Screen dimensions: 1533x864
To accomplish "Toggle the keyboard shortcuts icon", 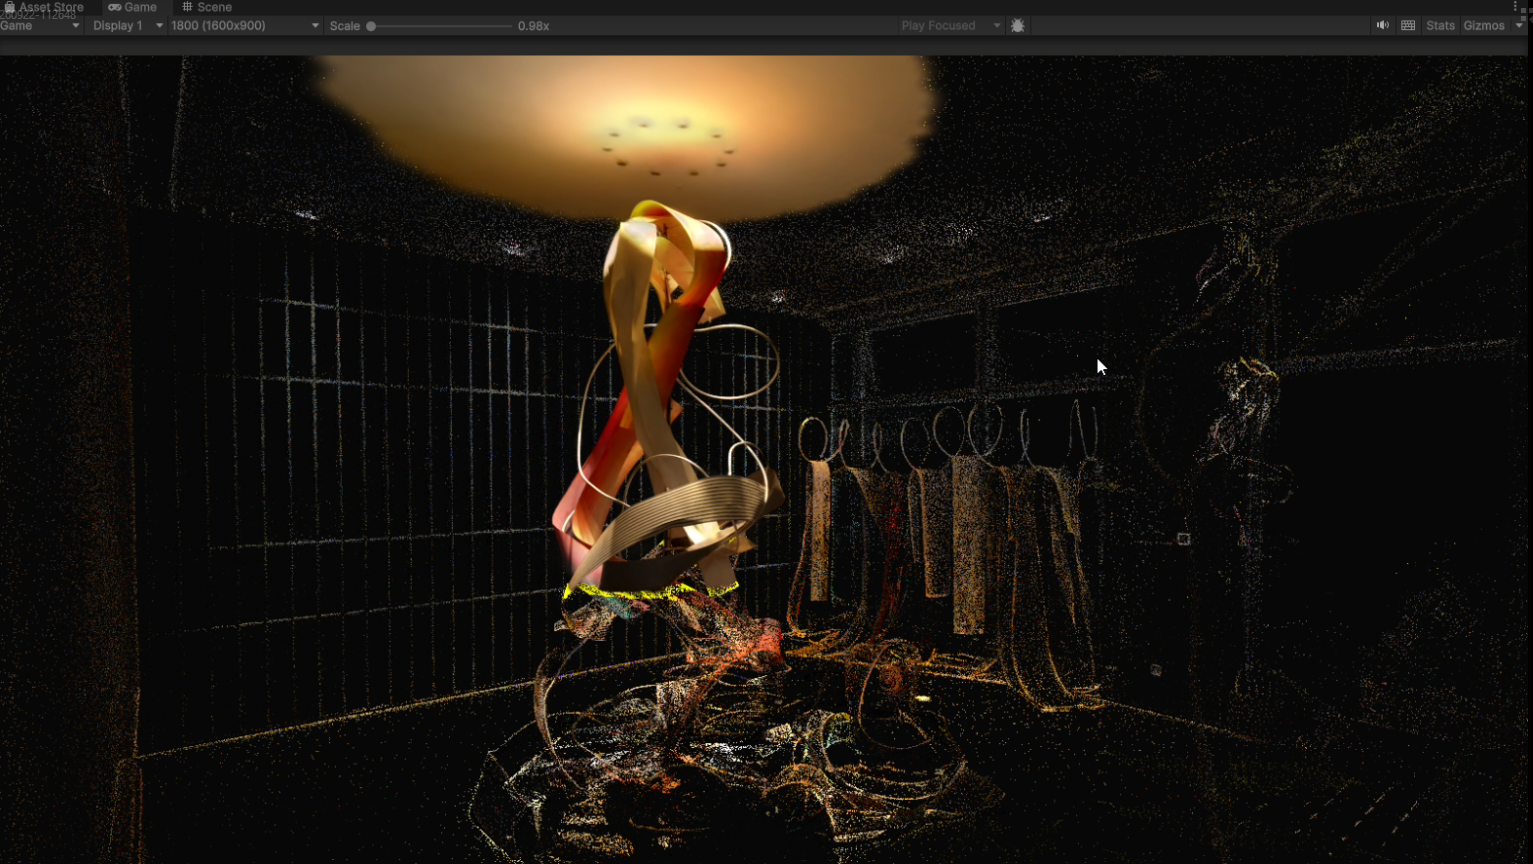I will [x=1408, y=26].
